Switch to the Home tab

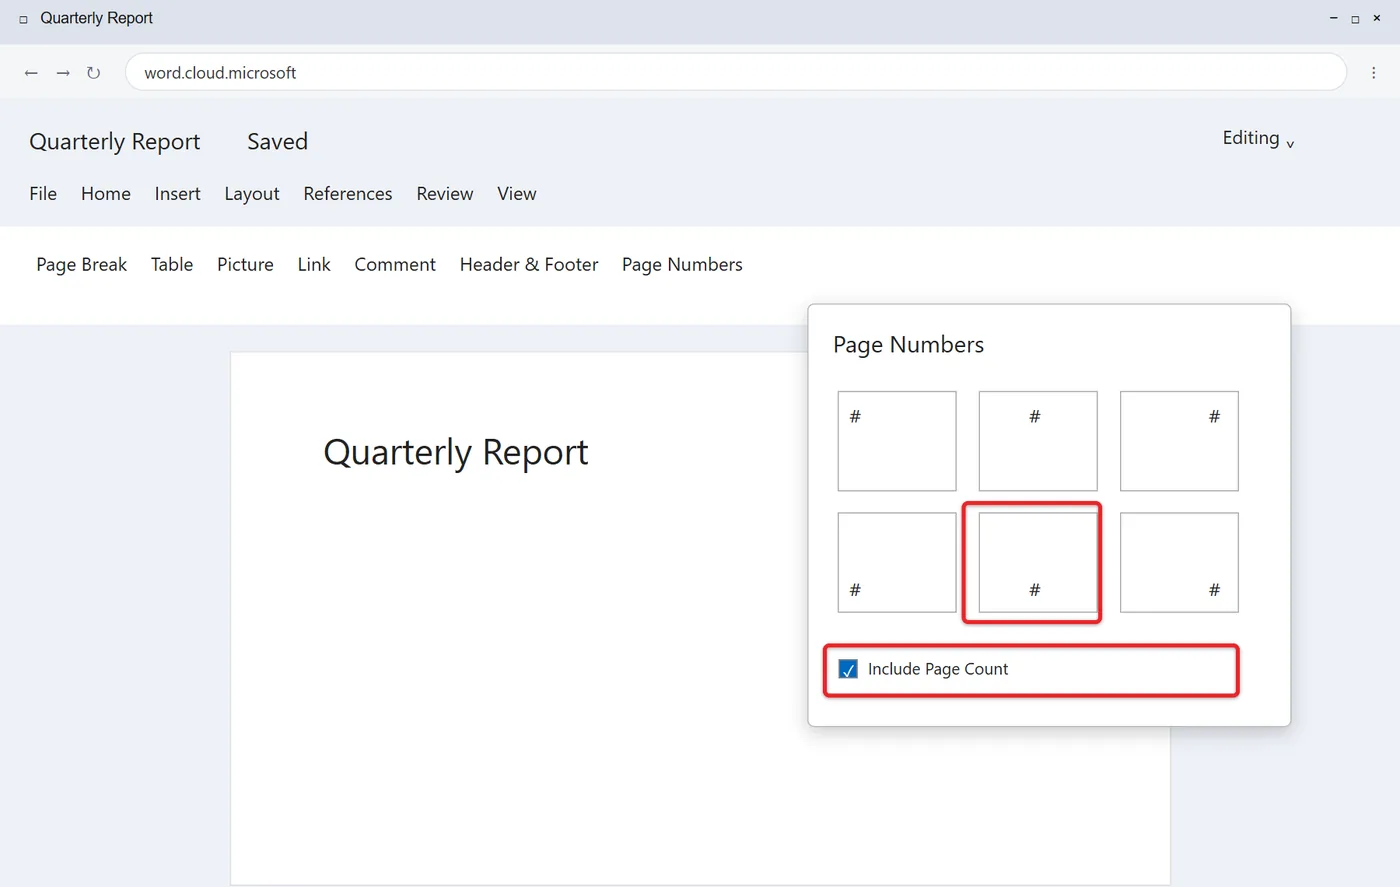[106, 194]
